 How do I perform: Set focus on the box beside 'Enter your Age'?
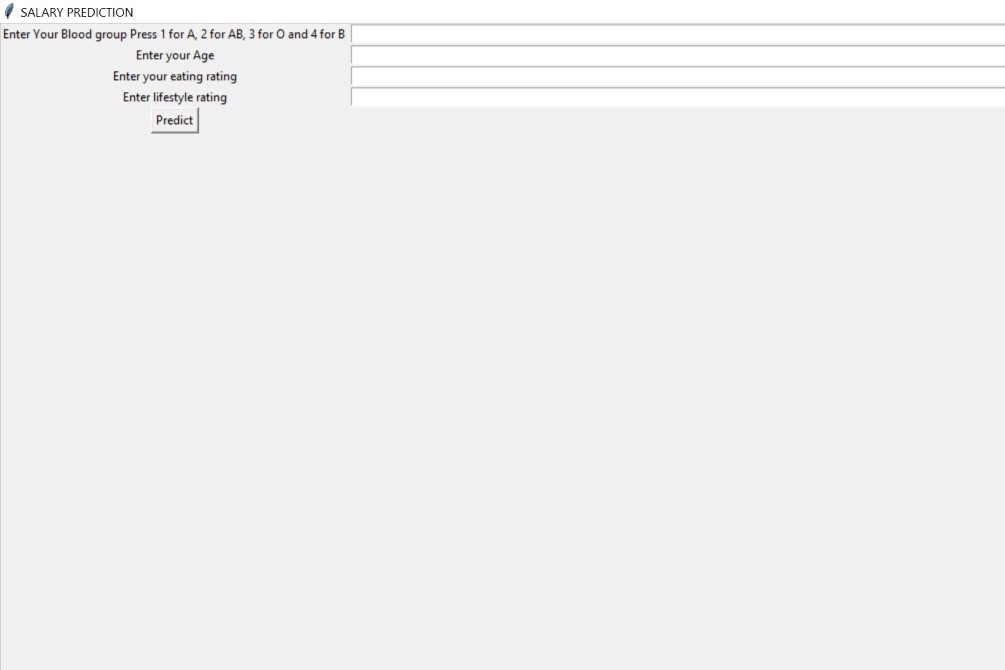[678, 55]
